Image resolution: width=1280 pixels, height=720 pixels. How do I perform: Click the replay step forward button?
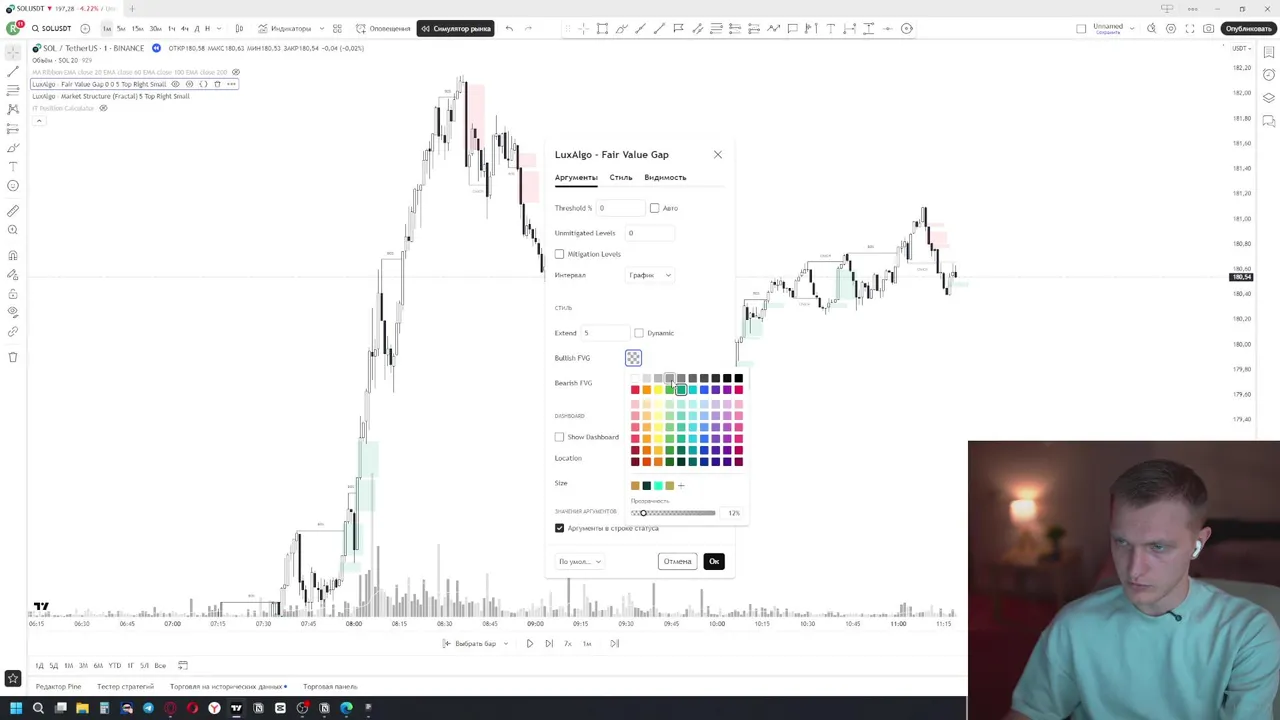click(x=548, y=643)
